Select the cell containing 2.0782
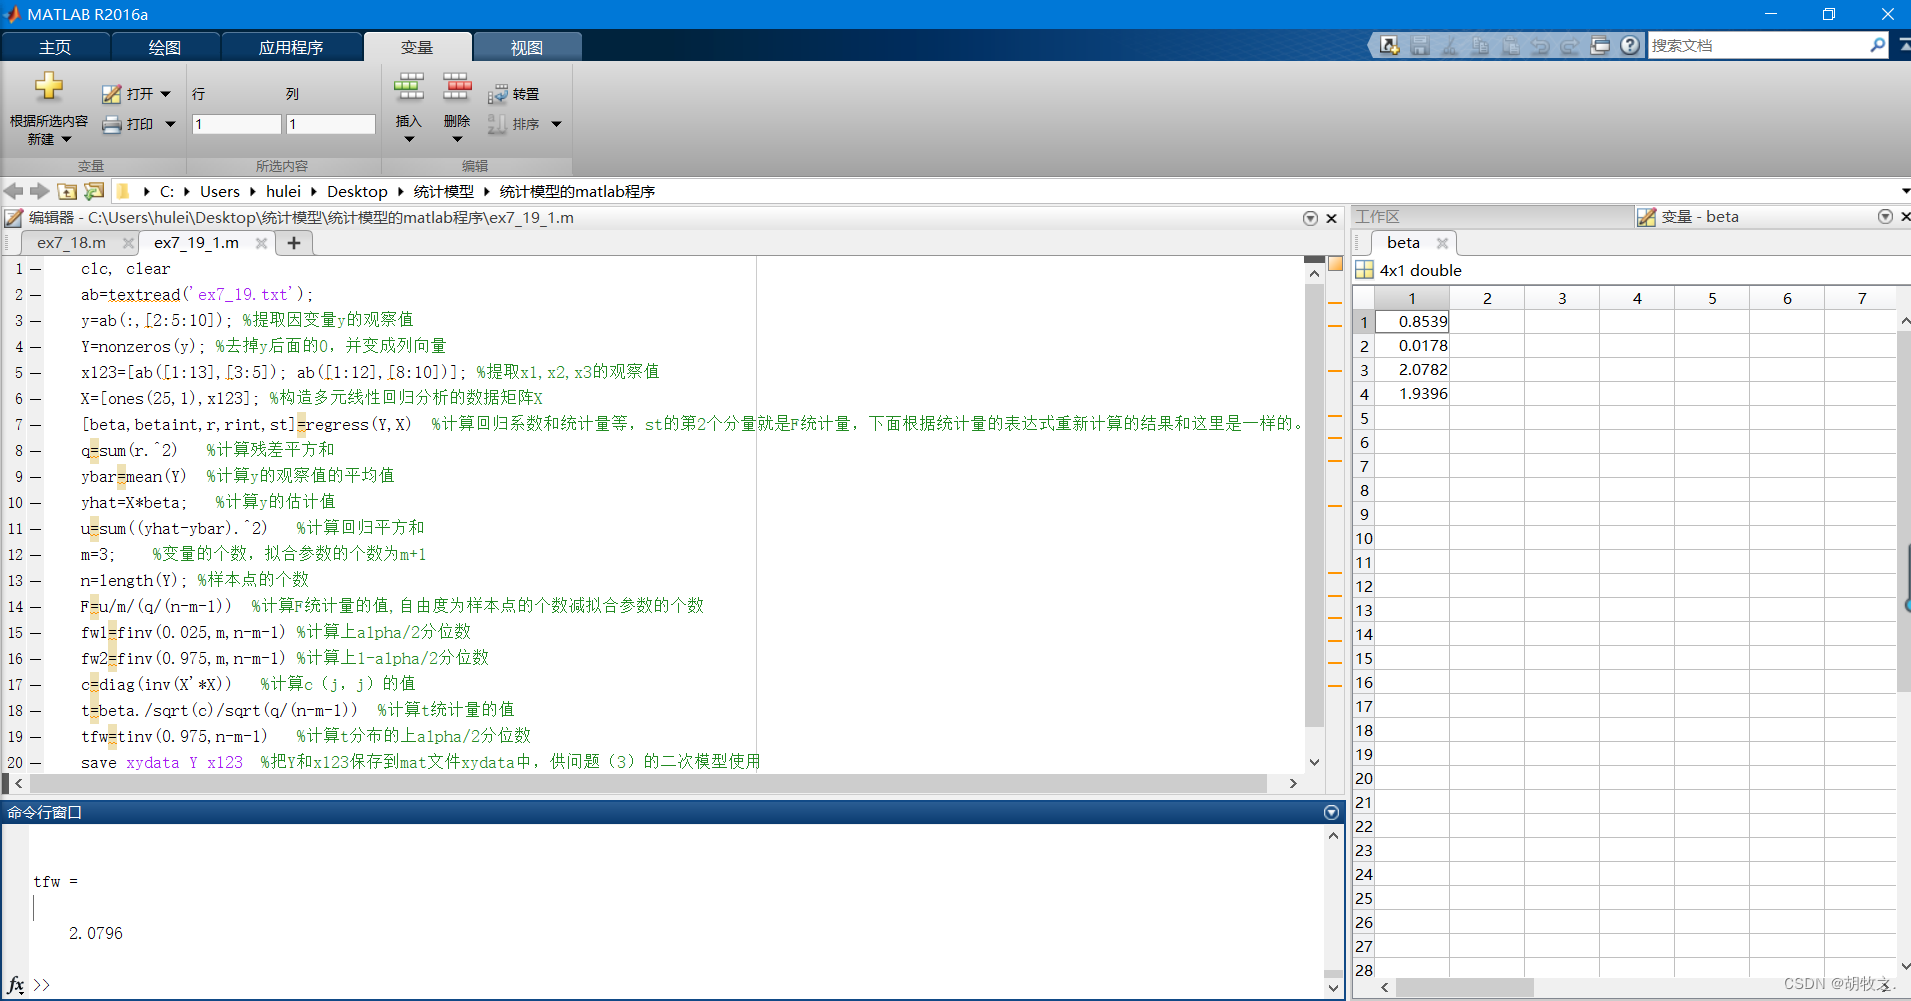Image resolution: width=1911 pixels, height=1001 pixels. [1412, 370]
